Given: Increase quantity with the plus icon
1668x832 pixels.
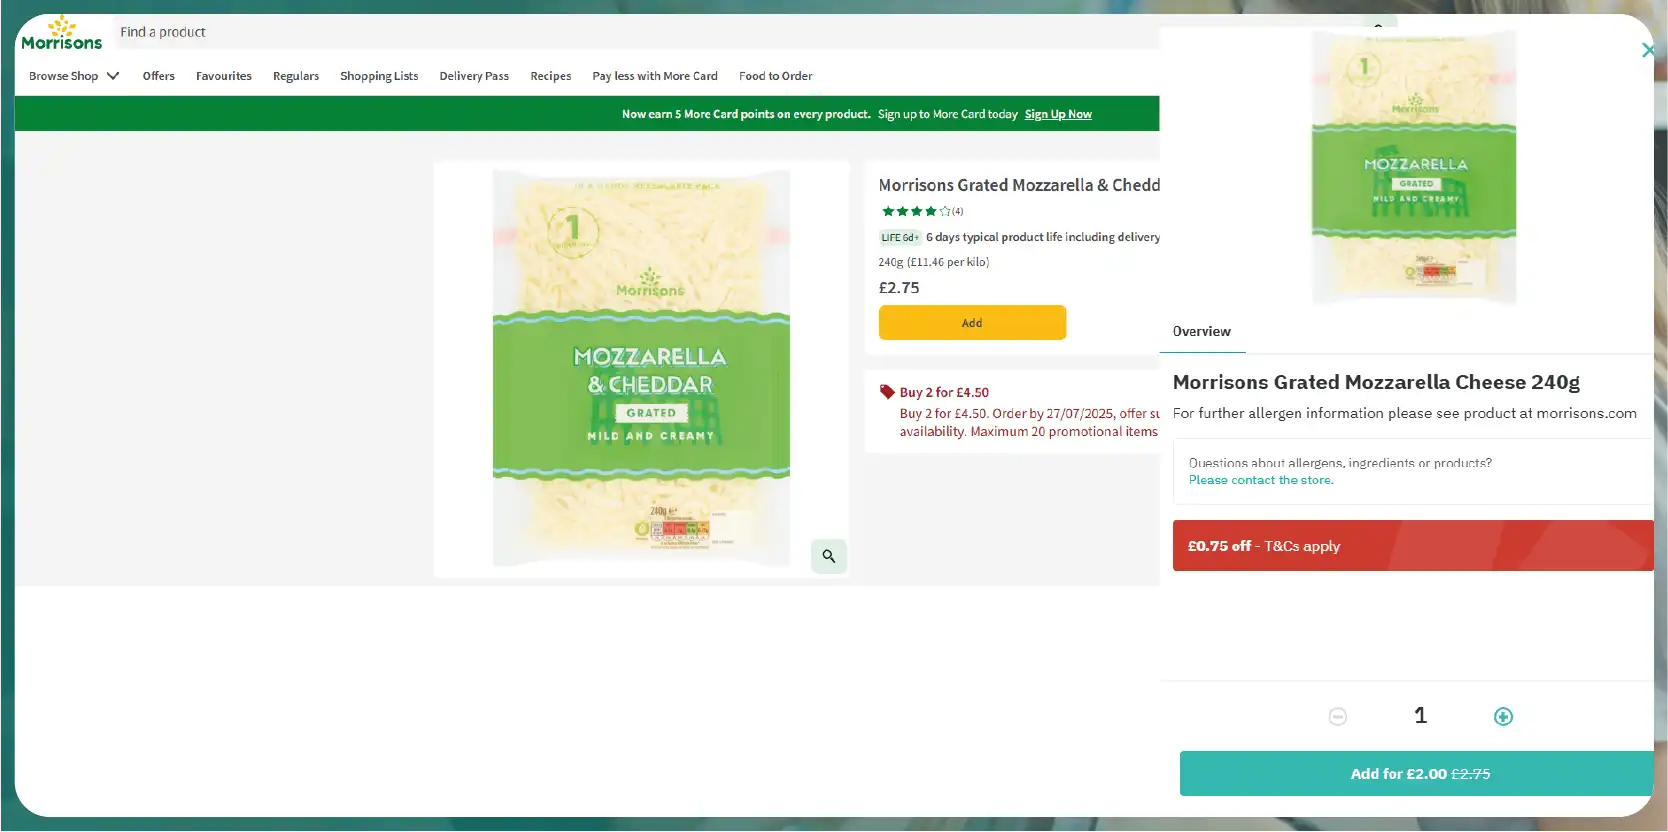Looking at the screenshot, I should tap(1502, 716).
